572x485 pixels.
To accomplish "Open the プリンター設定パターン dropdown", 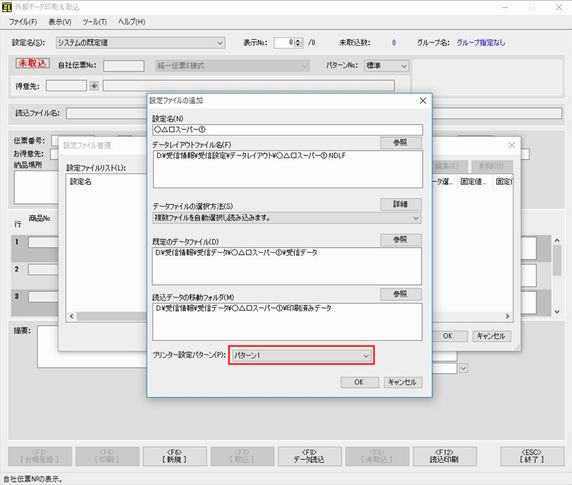I will pos(301,356).
